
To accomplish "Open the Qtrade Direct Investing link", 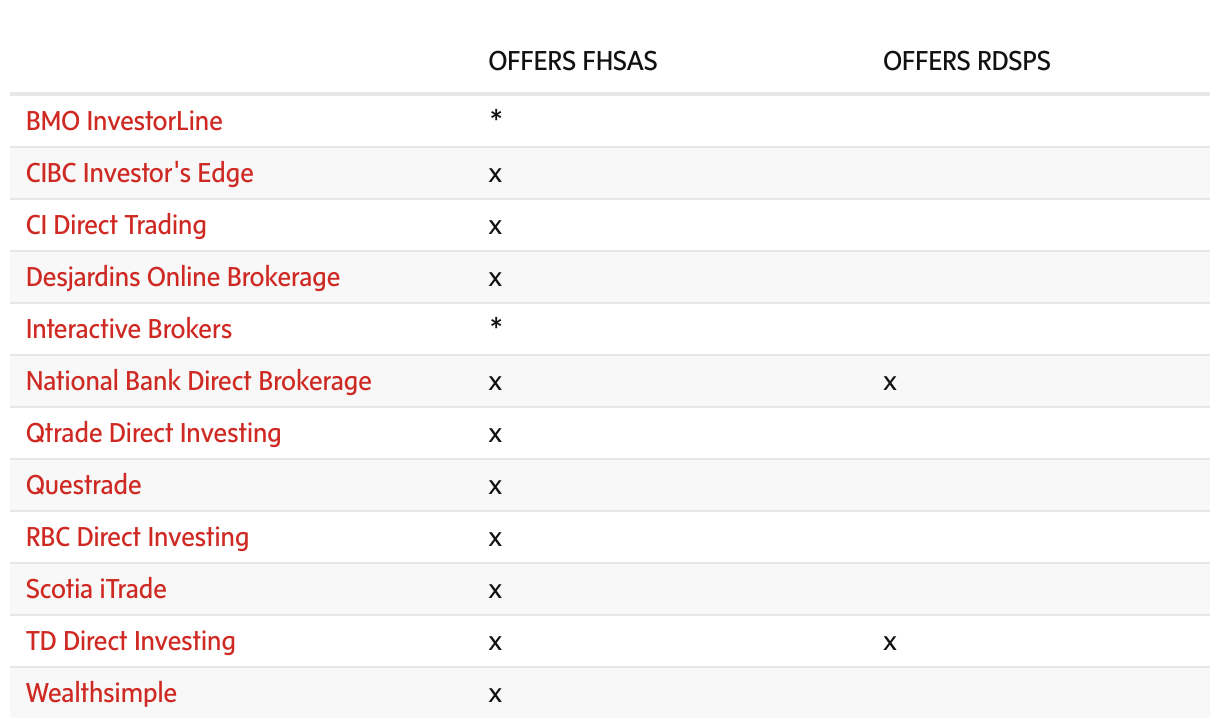I will 154,433.
